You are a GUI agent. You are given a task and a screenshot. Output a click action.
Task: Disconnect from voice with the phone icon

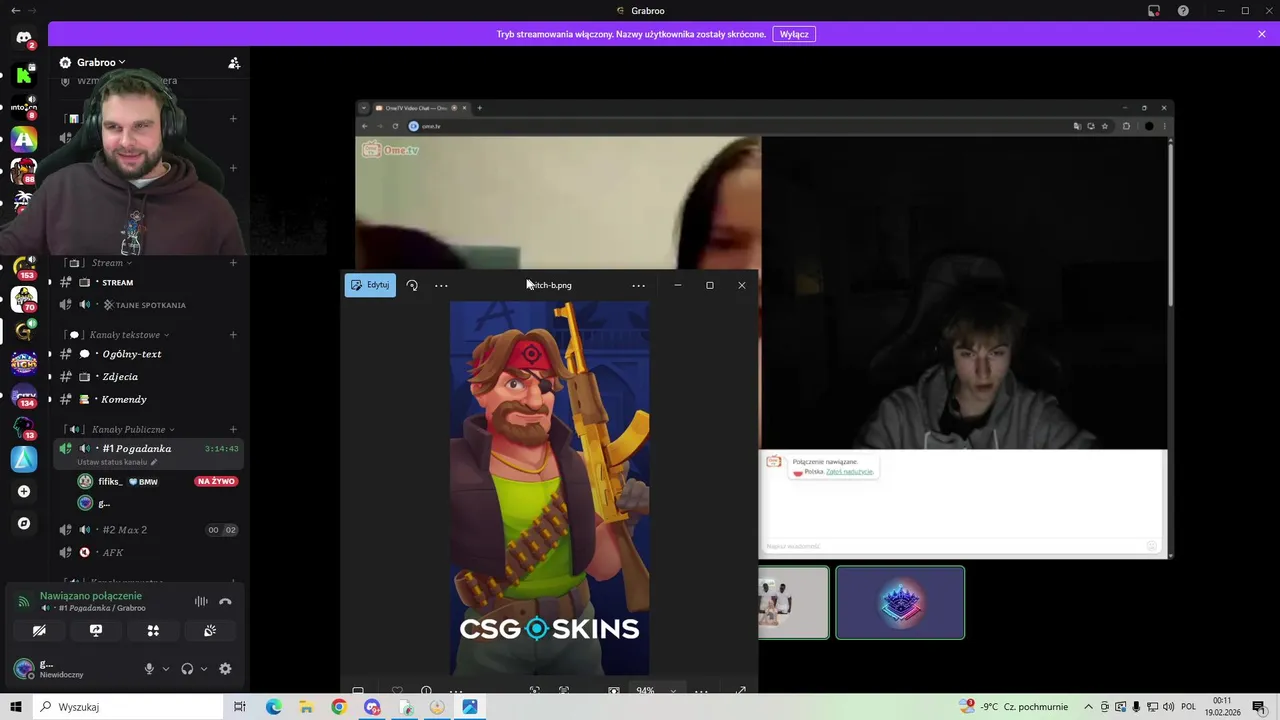(x=225, y=601)
